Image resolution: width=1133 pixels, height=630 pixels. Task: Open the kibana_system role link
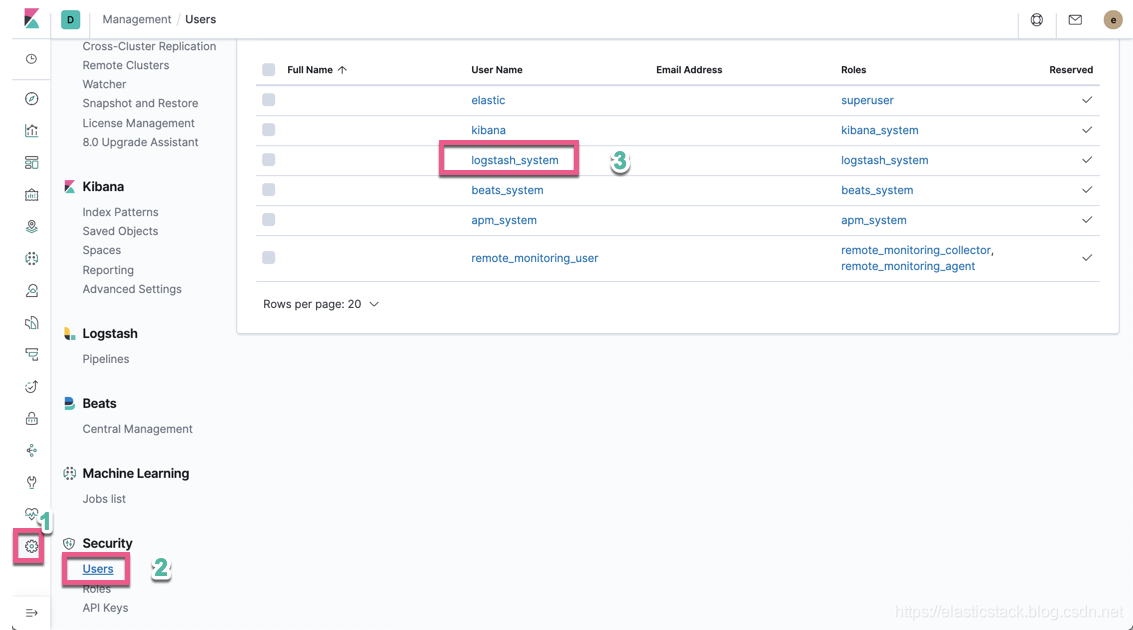[879, 130]
